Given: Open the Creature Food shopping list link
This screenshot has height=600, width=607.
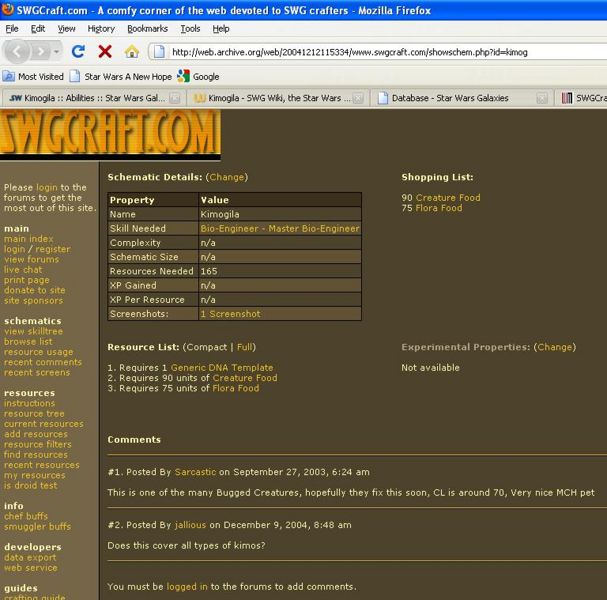Looking at the screenshot, I should [x=448, y=198].
